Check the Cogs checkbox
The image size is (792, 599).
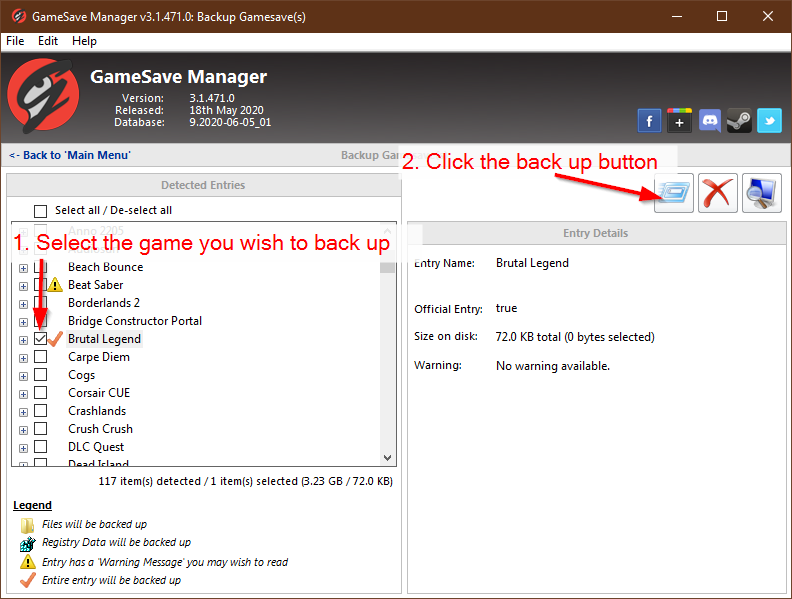tap(40, 375)
